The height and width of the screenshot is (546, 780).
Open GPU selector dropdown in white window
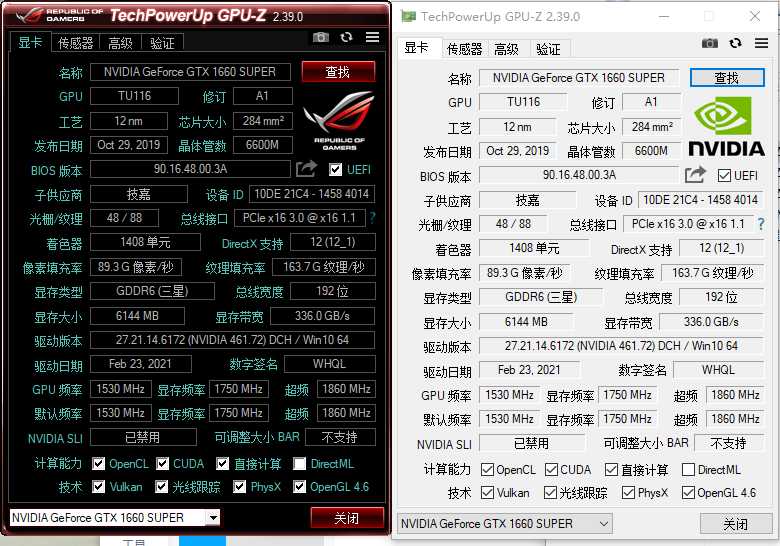(603, 524)
